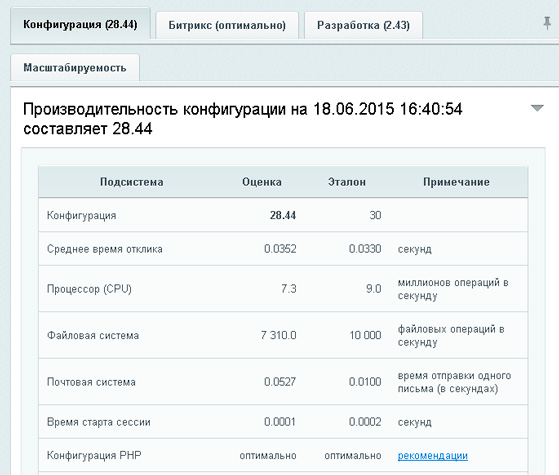
Task: Select the Почтовая система row label
Action: (91, 382)
